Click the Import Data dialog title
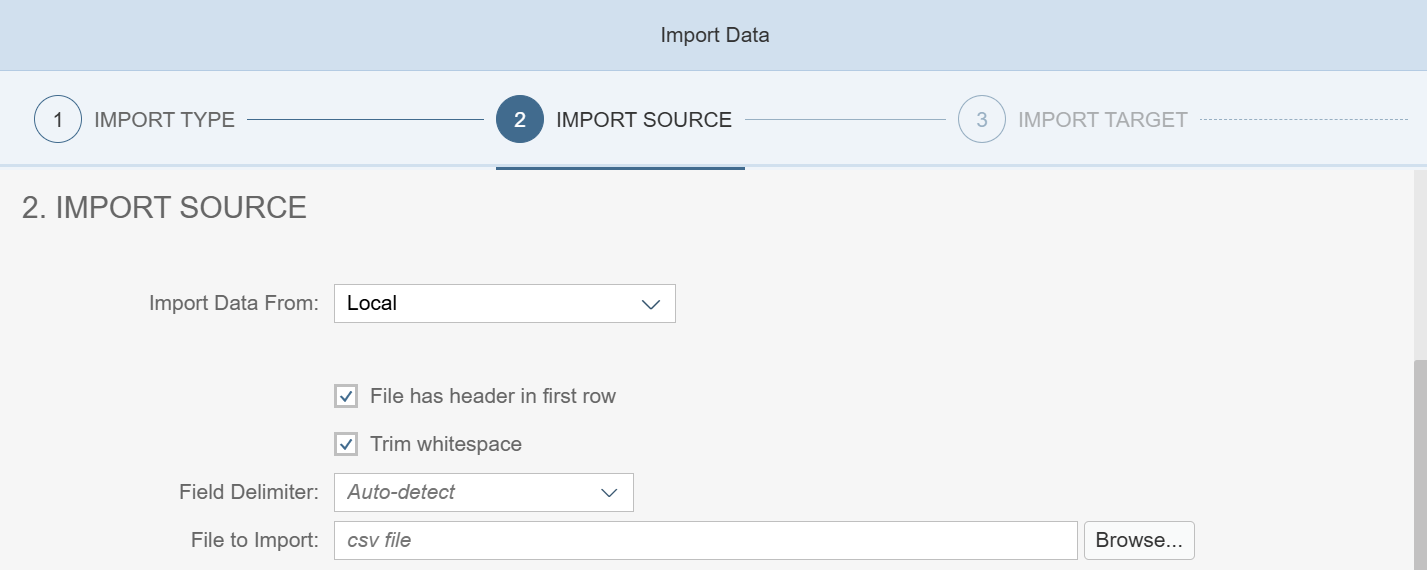Screen dimensions: 1427x570 [714, 36]
